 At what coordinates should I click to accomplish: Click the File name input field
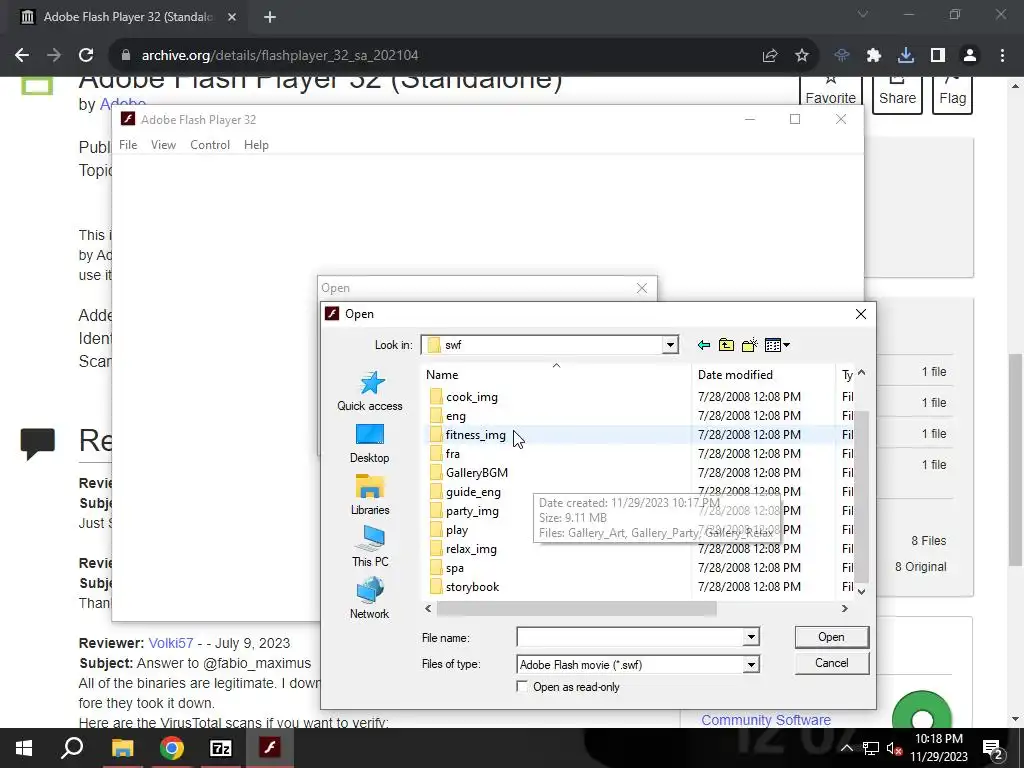(630, 637)
